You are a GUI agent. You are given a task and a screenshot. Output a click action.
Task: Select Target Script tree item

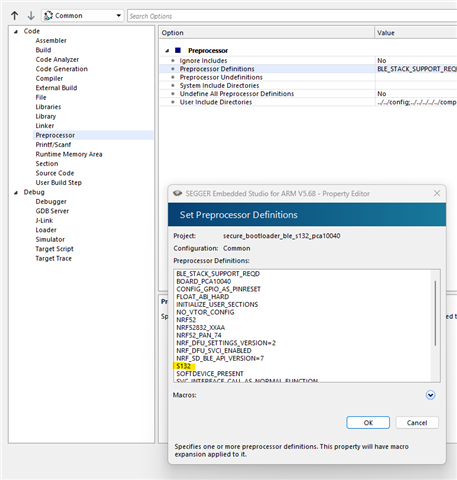[55, 249]
